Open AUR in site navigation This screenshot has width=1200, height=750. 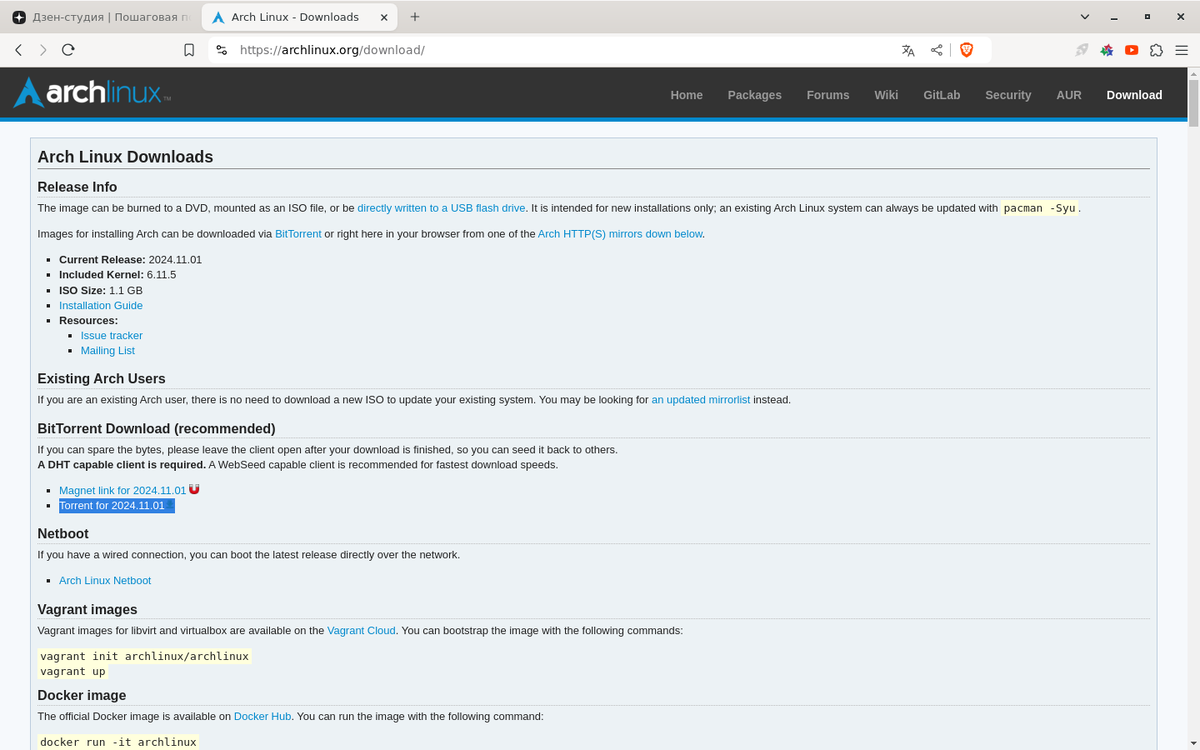click(x=1069, y=95)
